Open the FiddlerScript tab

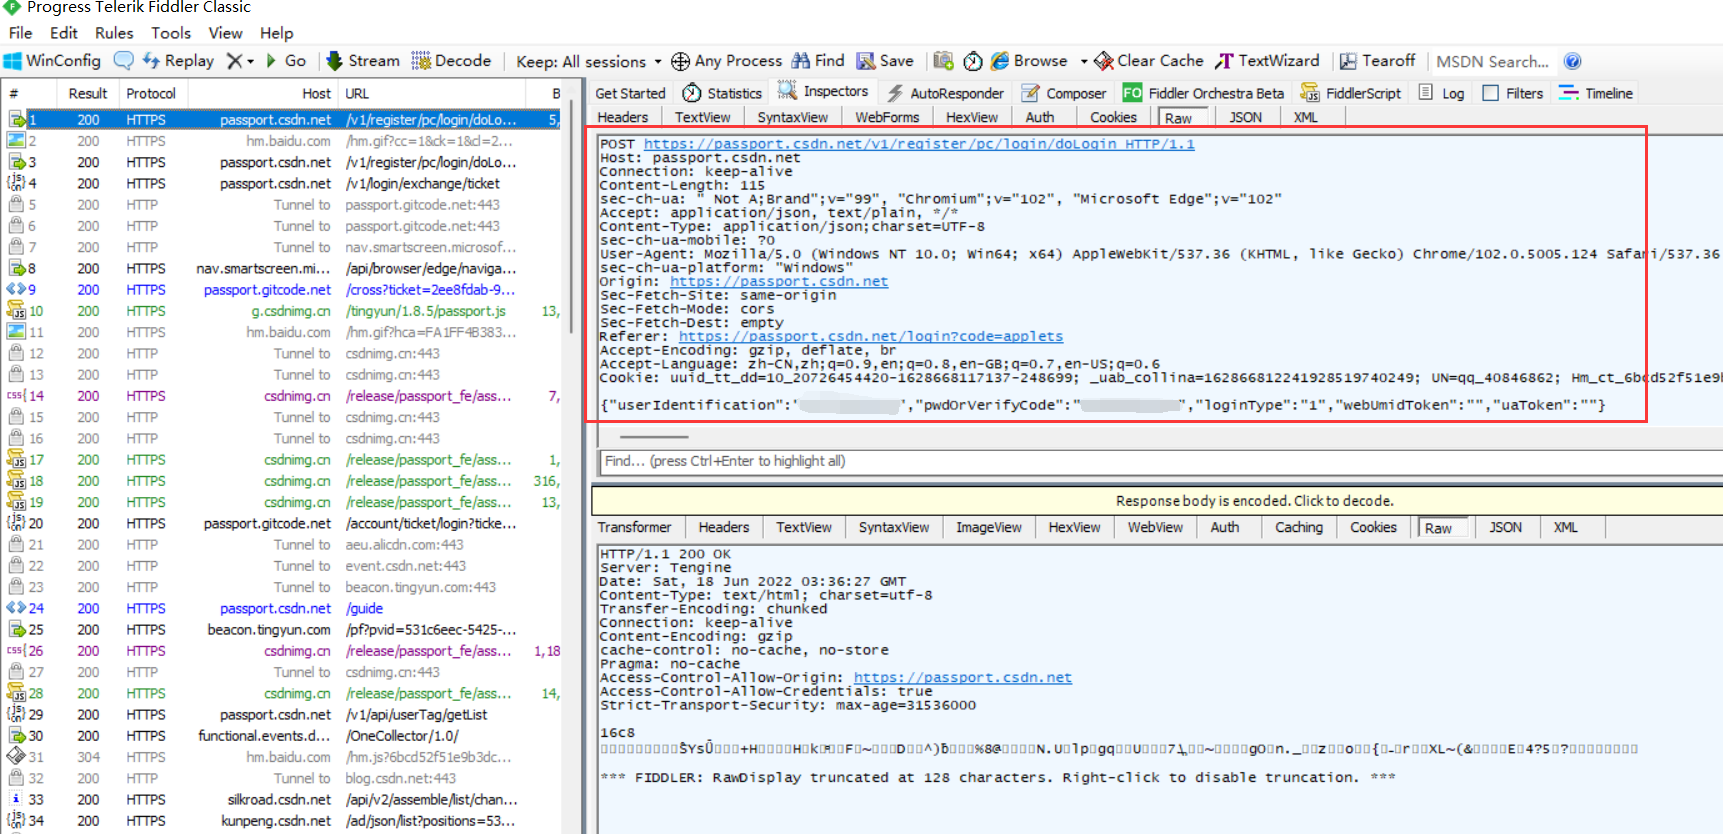(1350, 93)
